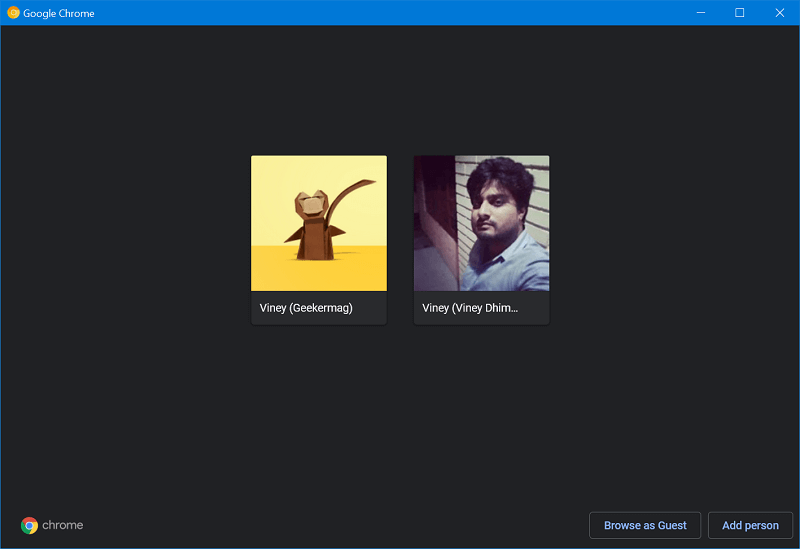This screenshot has width=800, height=549.
Task: Click the 'chrome' wordmark text
Action: [63, 525]
